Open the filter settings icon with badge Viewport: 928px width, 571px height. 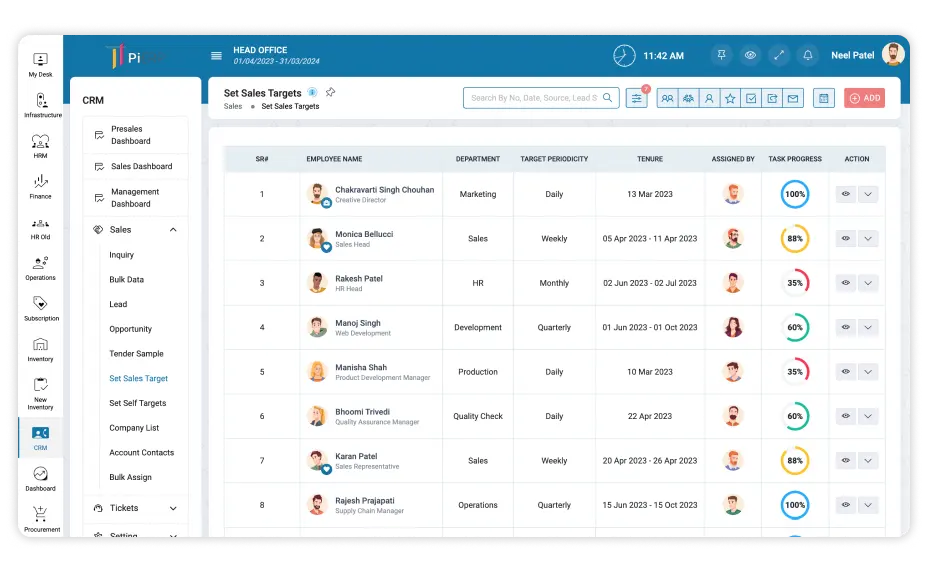pos(636,98)
